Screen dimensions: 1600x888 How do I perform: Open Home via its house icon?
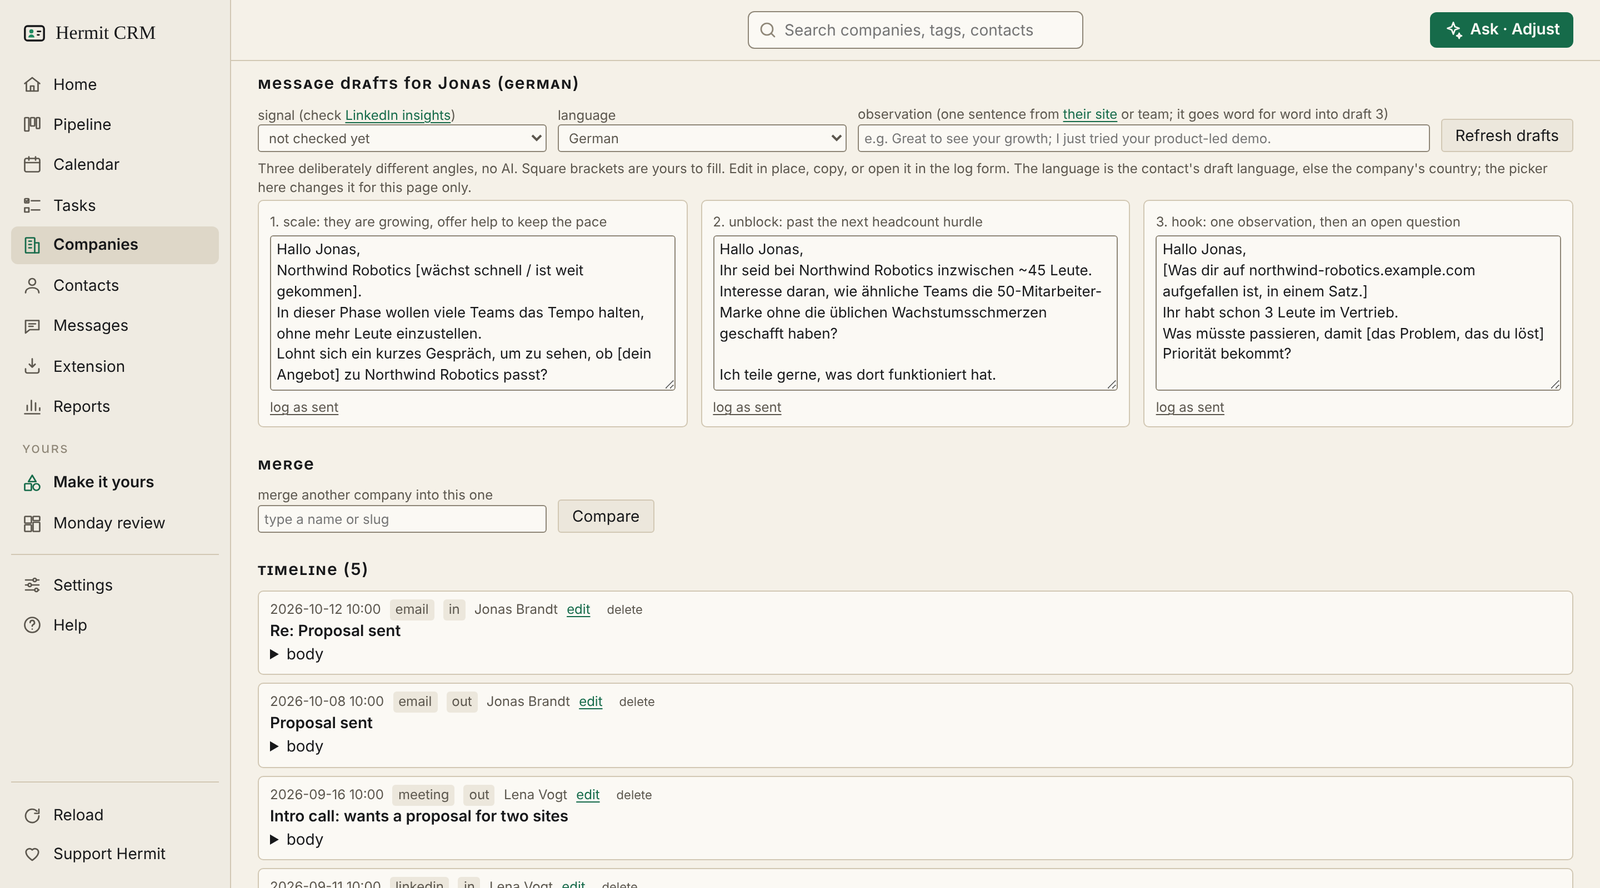32,84
